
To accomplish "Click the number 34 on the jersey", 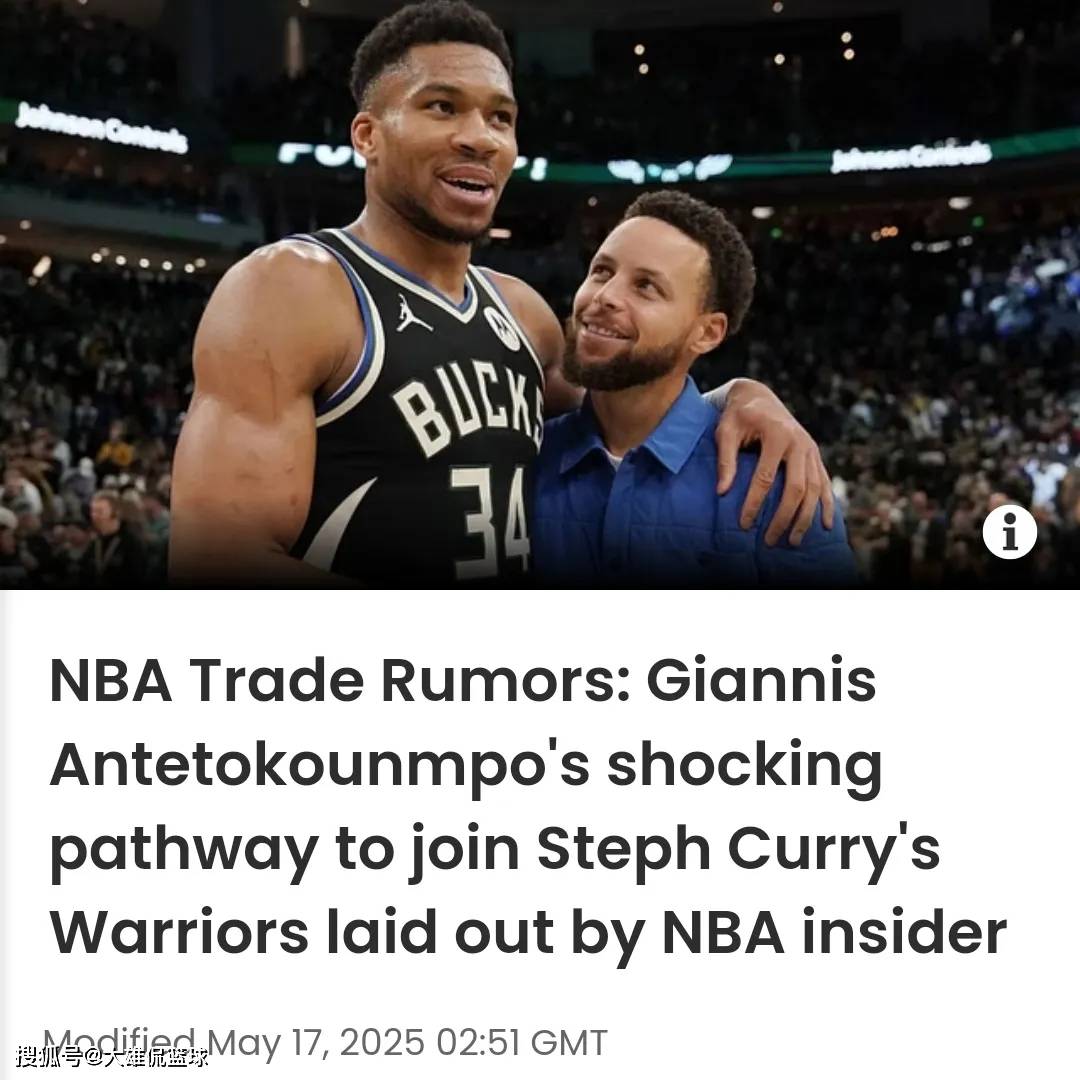I will click(490, 519).
